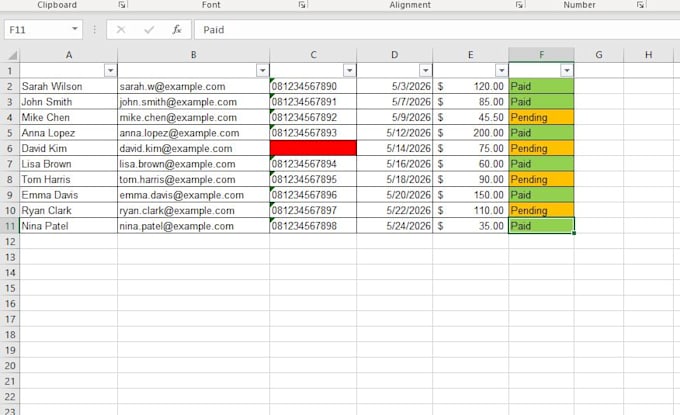
Task: Select the cell with Nina Patel
Action: (x=69, y=226)
